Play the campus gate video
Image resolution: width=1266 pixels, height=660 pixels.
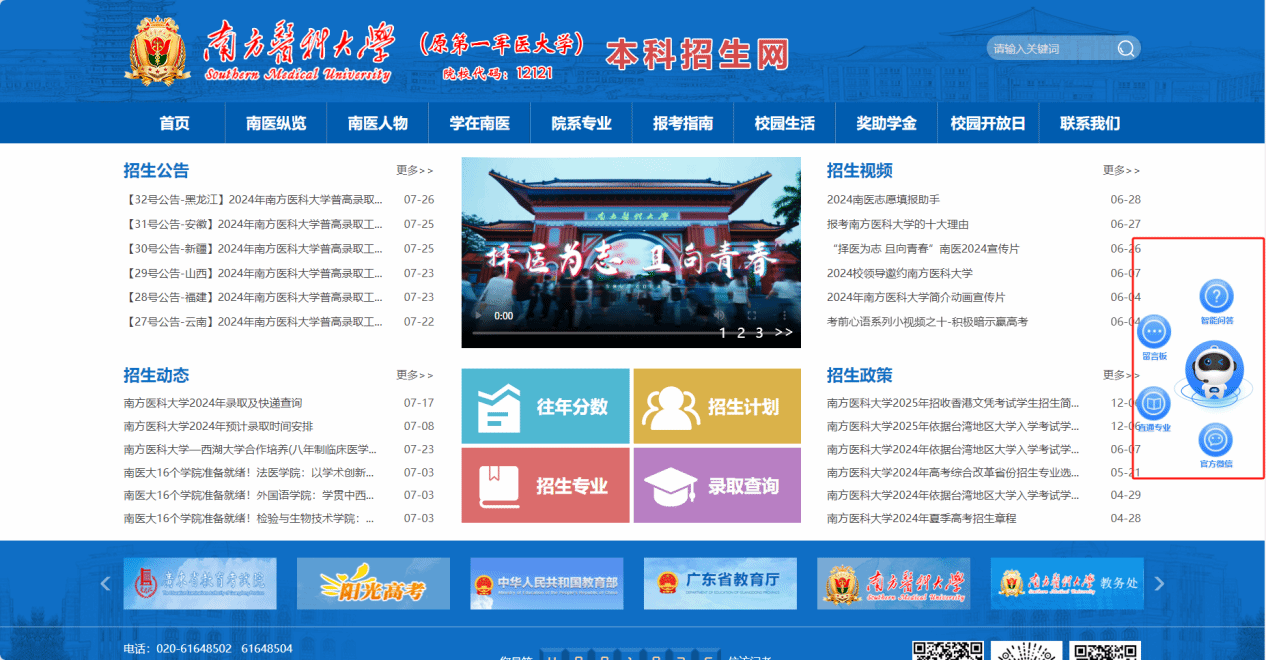click(478, 315)
